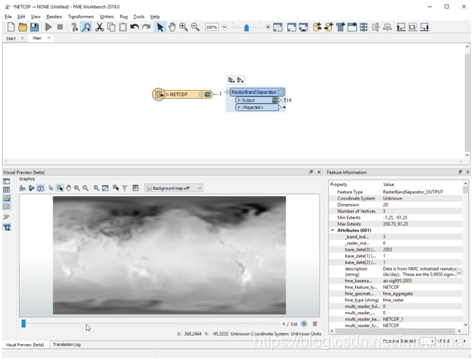Select the NETCDF reader feature type
Image resolution: width=473 pixels, height=360 pixels.
pos(182,94)
